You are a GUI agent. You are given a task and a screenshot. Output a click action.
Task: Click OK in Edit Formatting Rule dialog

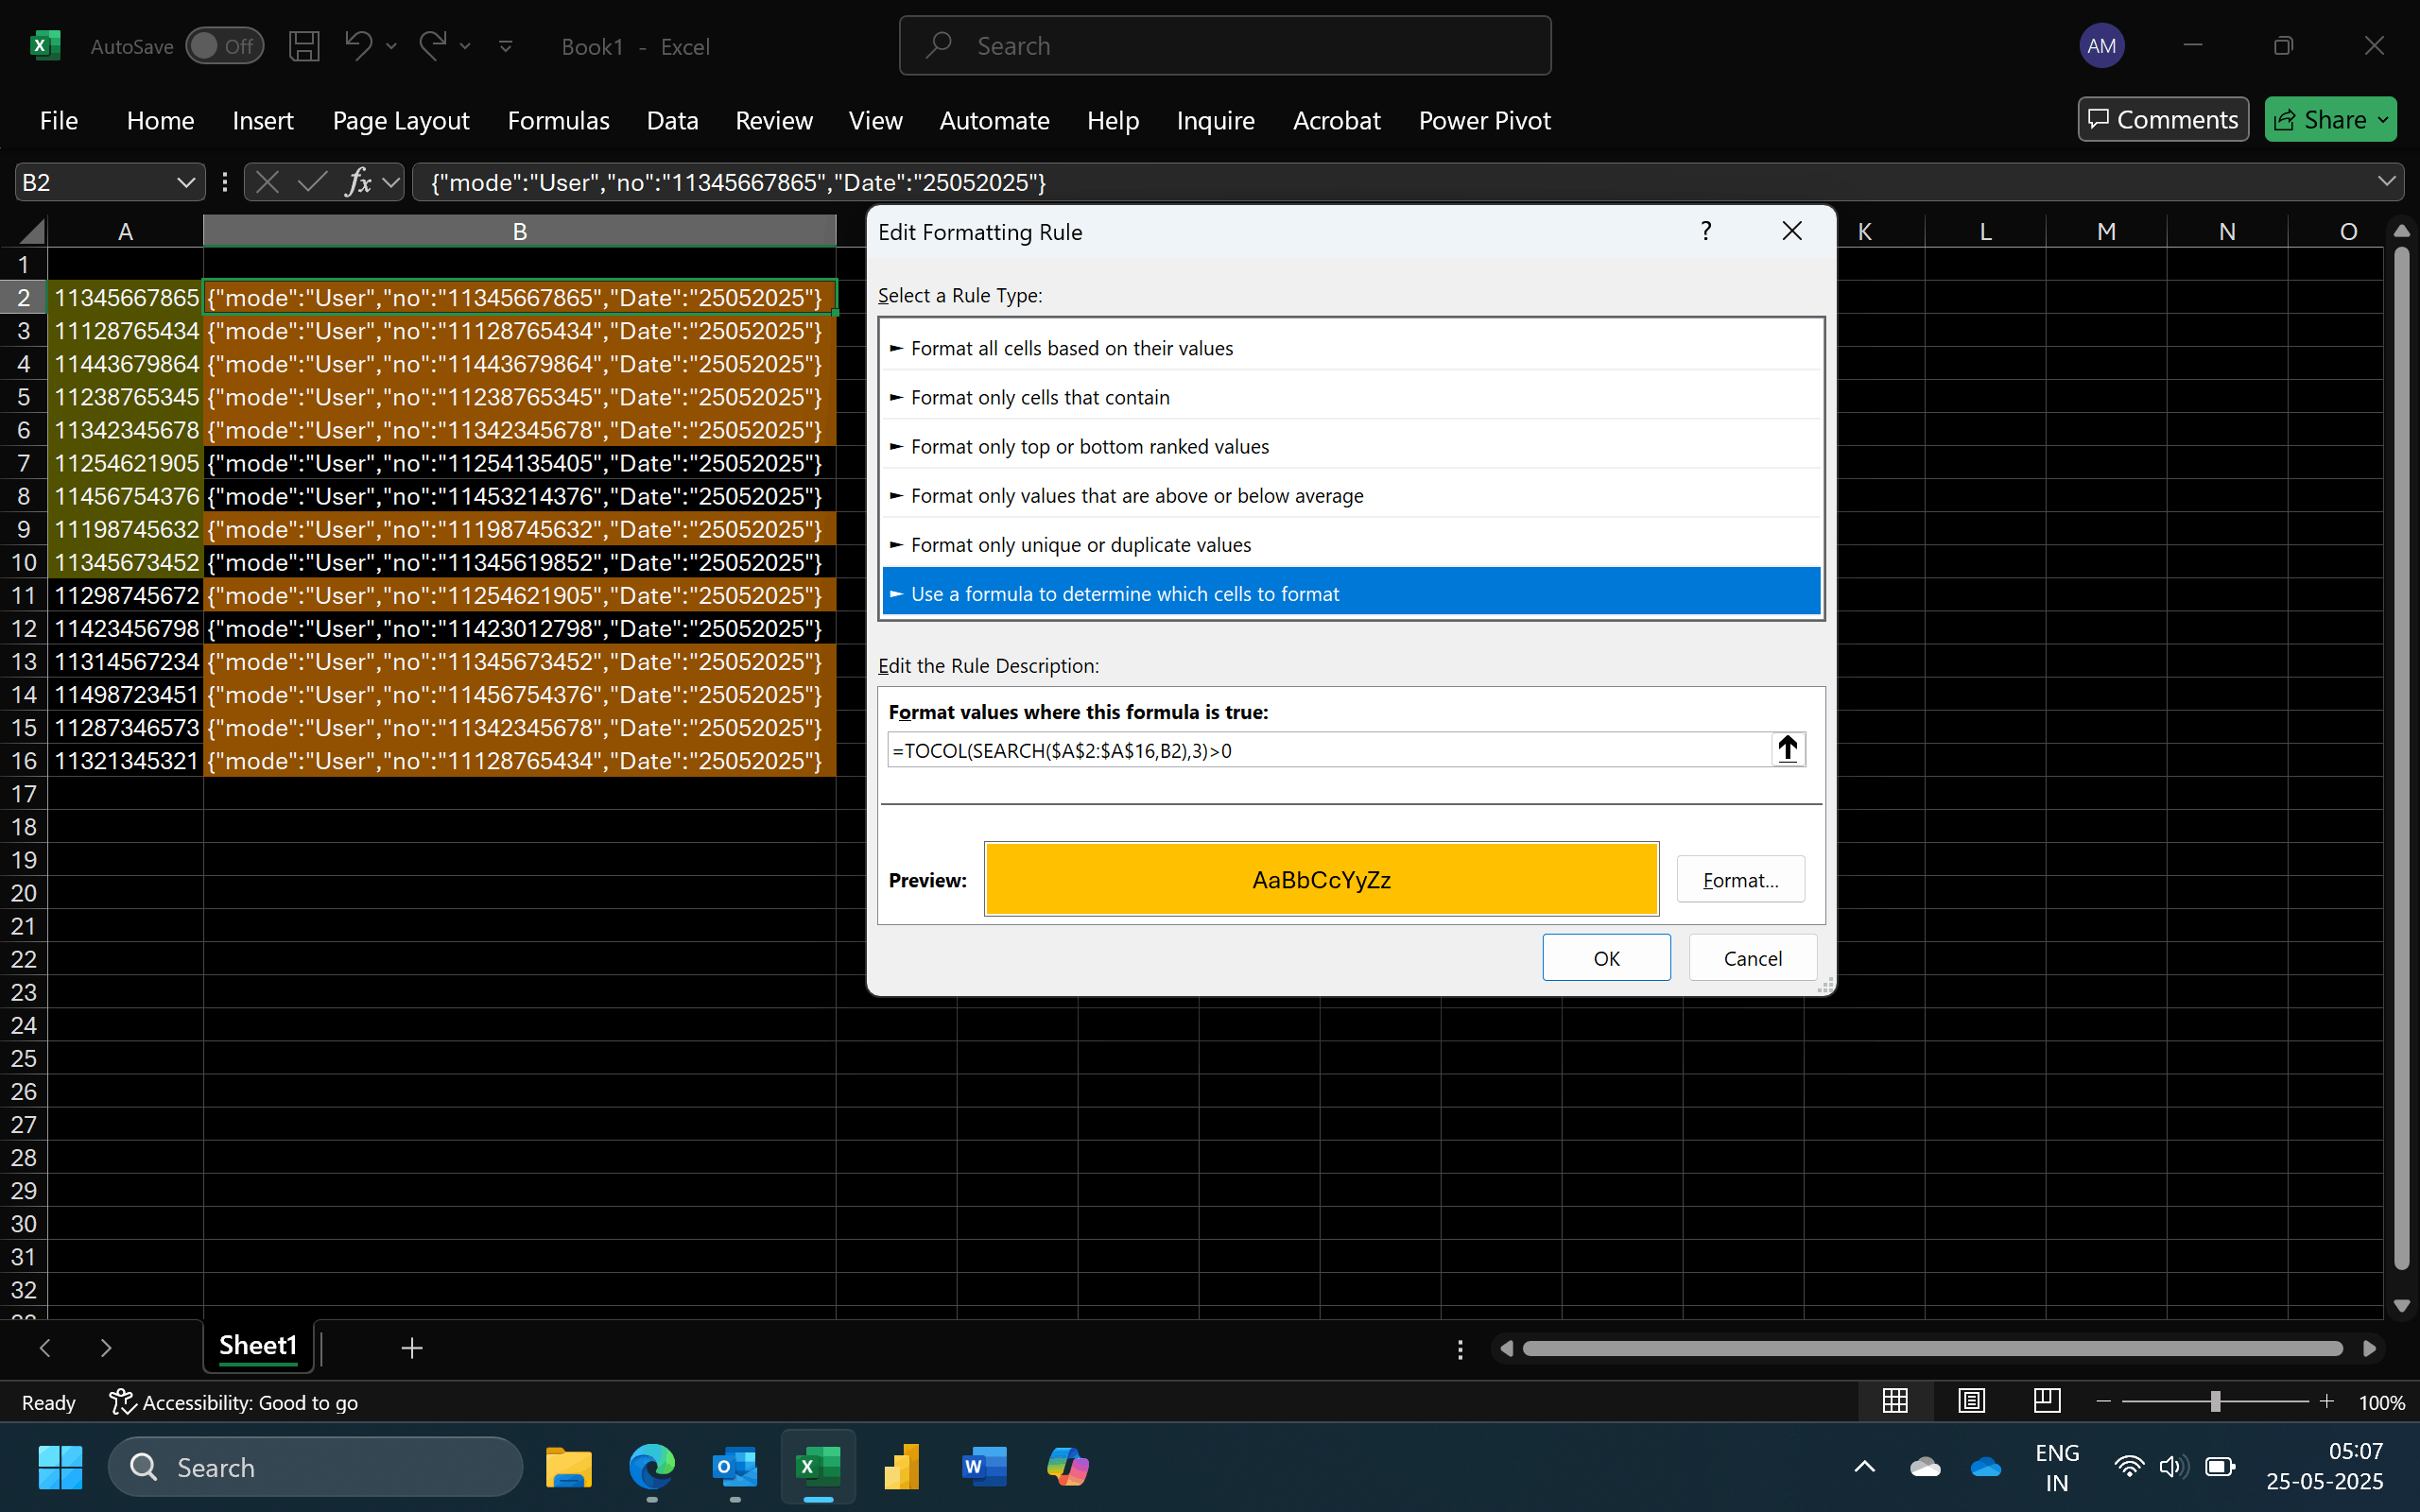coord(1605,958)
